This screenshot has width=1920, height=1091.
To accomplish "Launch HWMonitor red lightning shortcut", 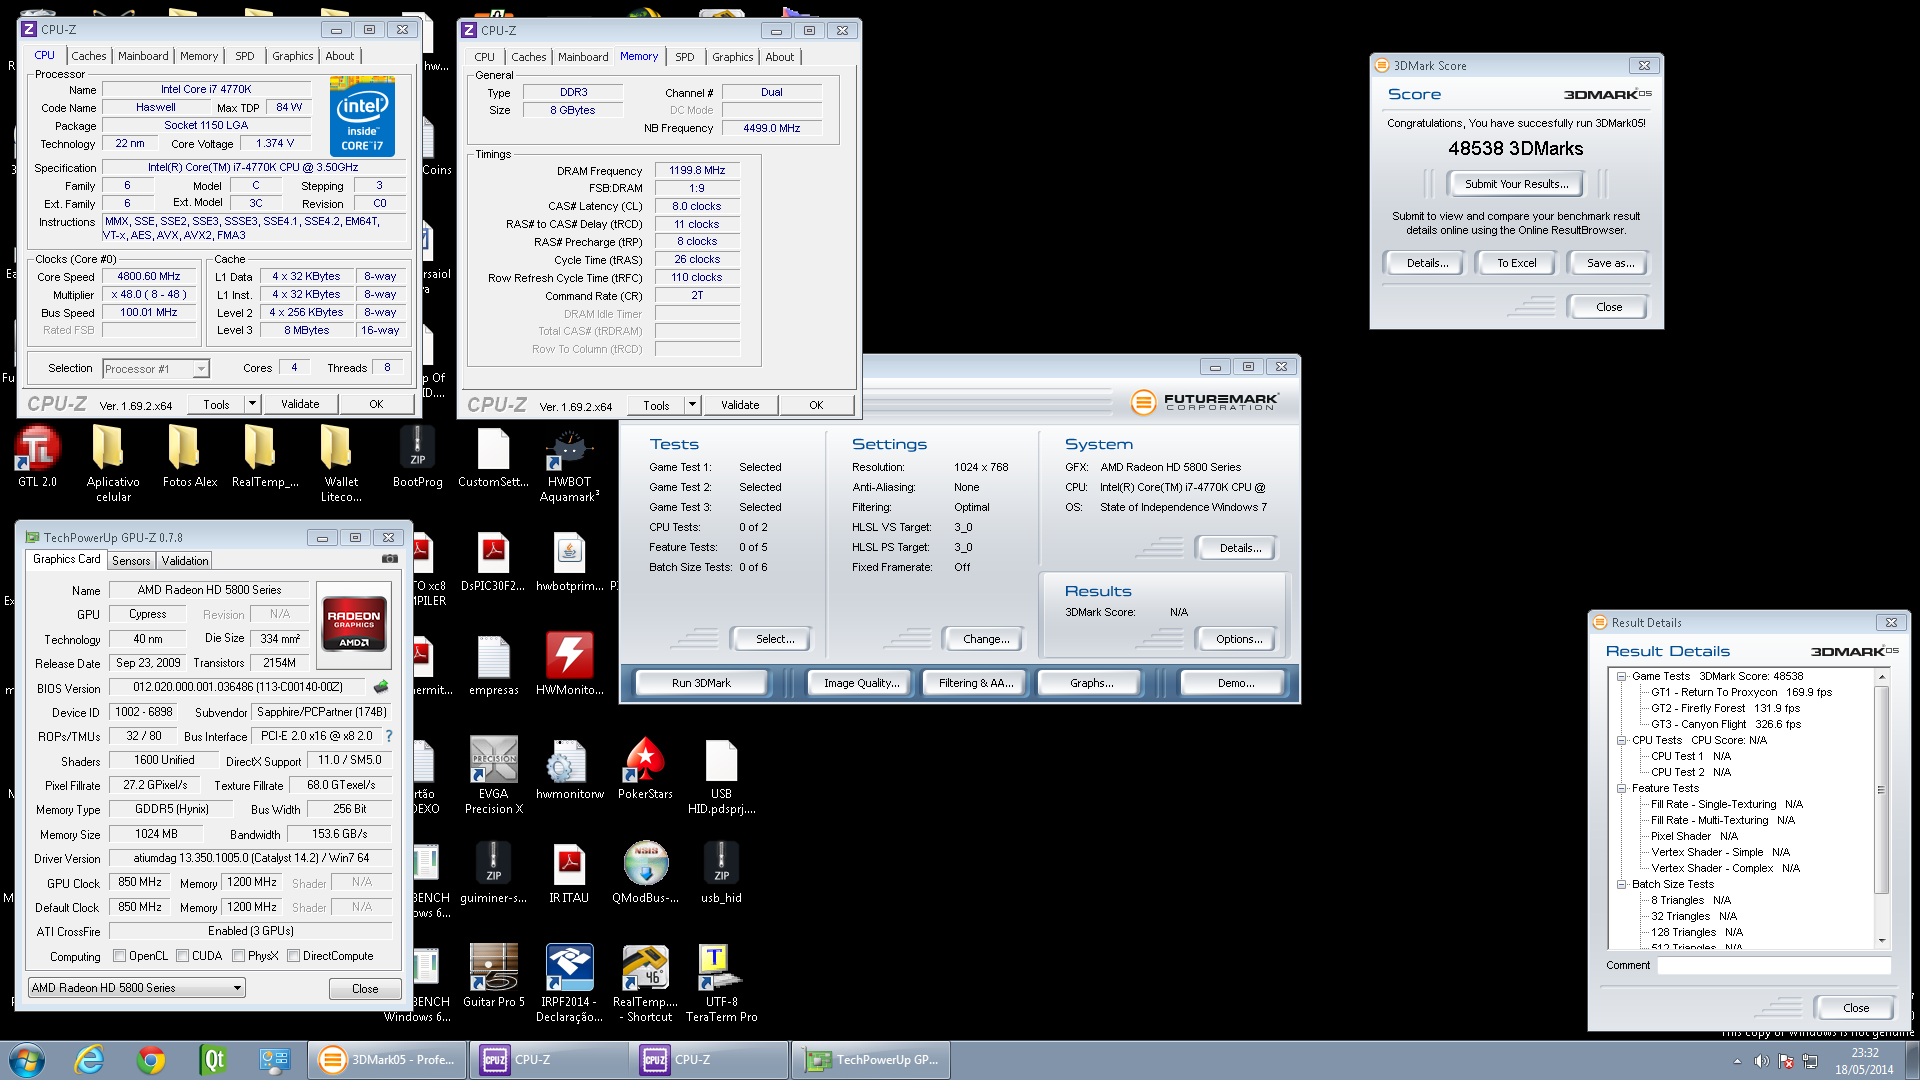I will coord(569,665).
